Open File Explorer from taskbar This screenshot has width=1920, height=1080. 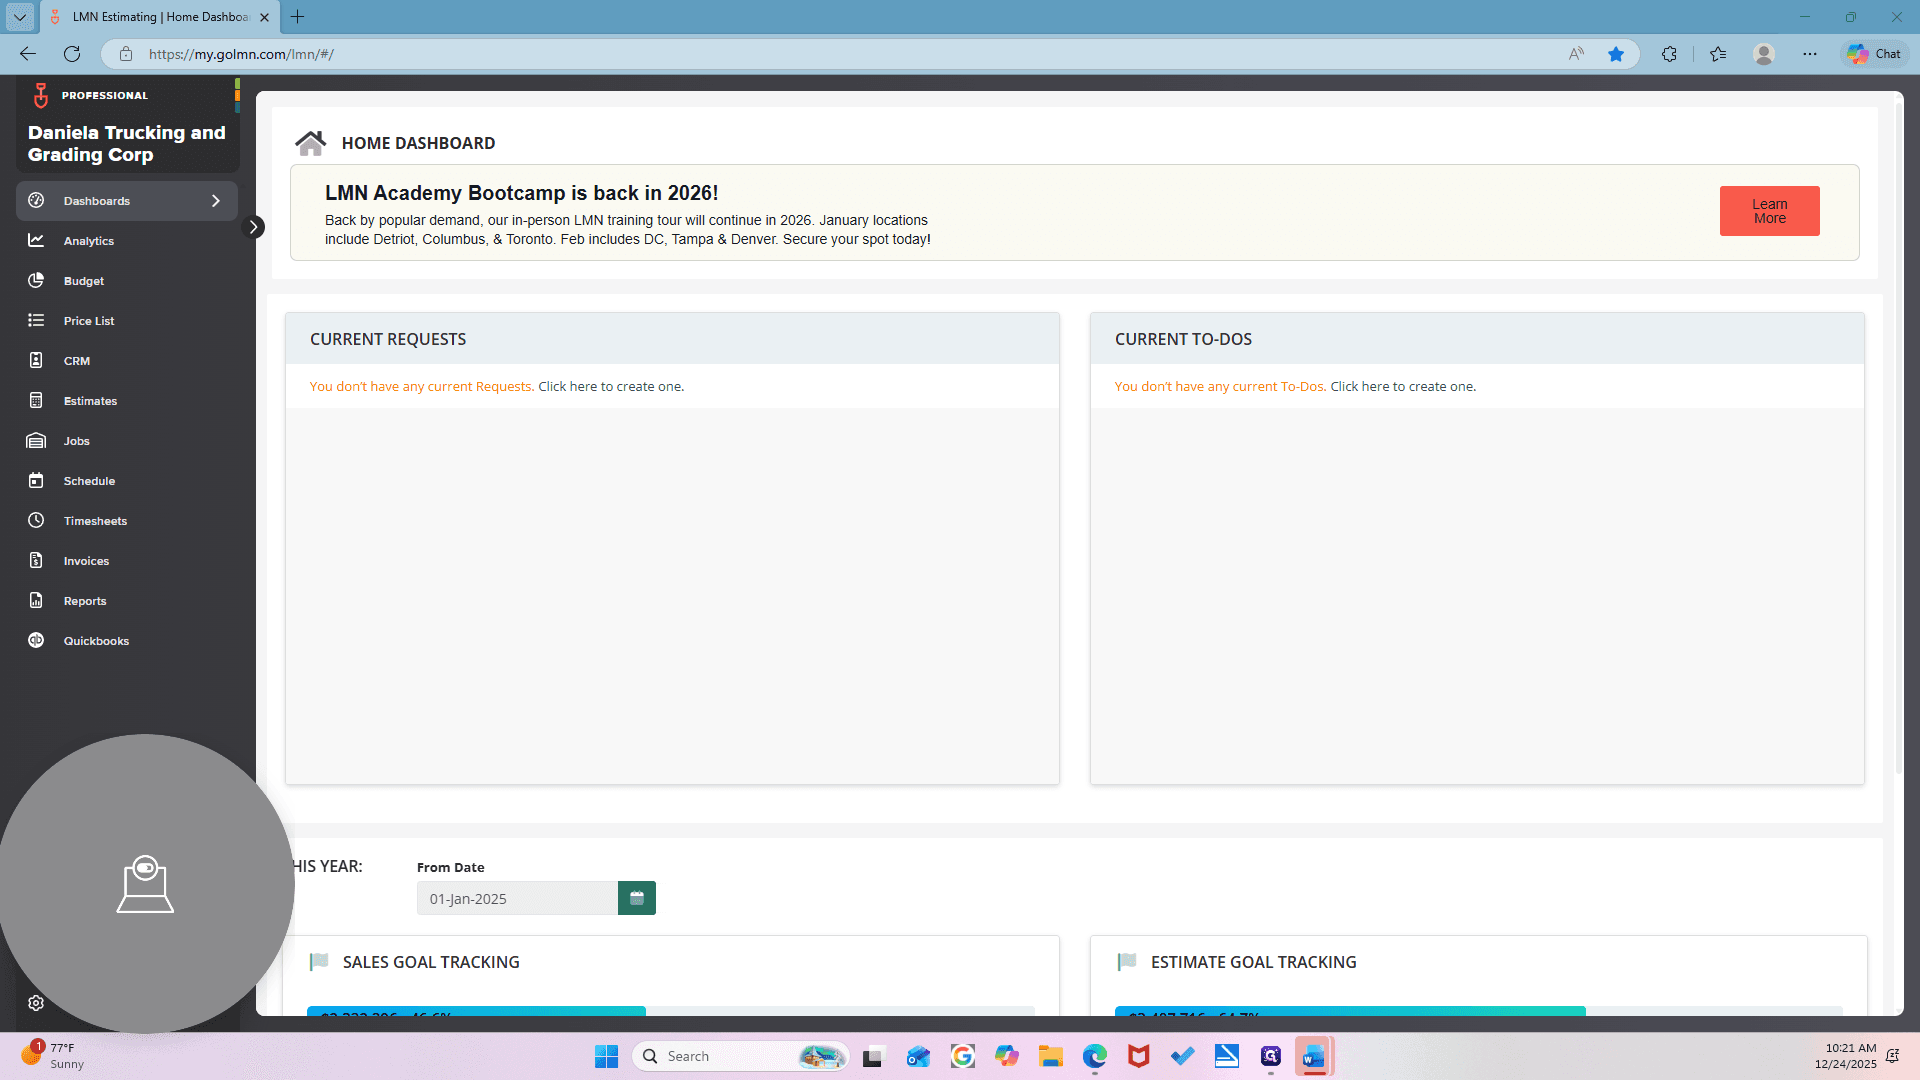pos(1050,1056)
